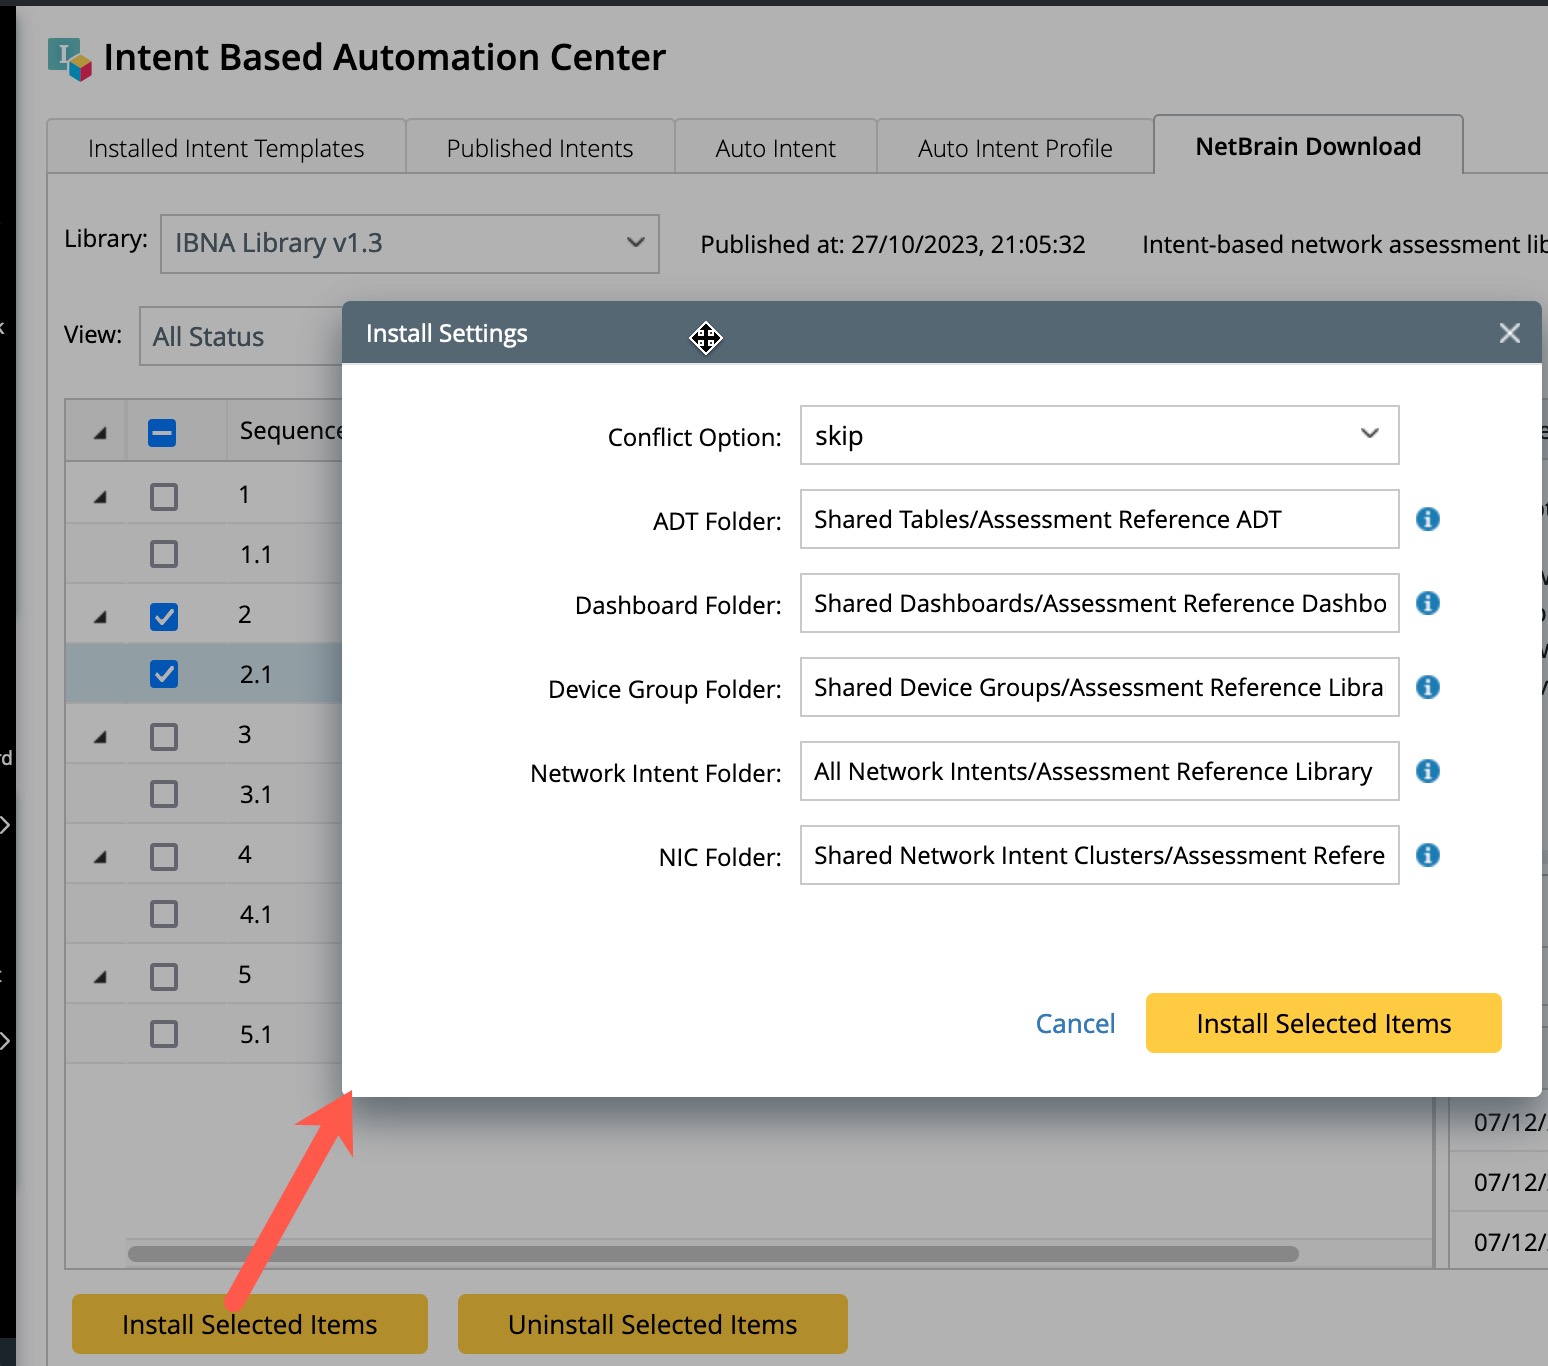Click info icon next to ADT Folder
The width and height of the screenshot is (1548, 1366).
(x=1427, y=519)
